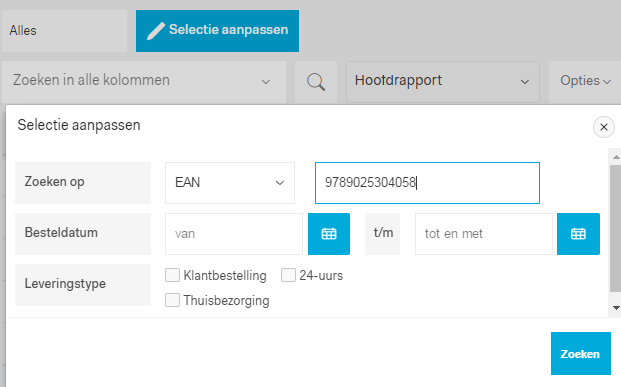Check the Thuisbezorging option
Image resolution: width=621 pixels, height=387 pixels.
172,300
